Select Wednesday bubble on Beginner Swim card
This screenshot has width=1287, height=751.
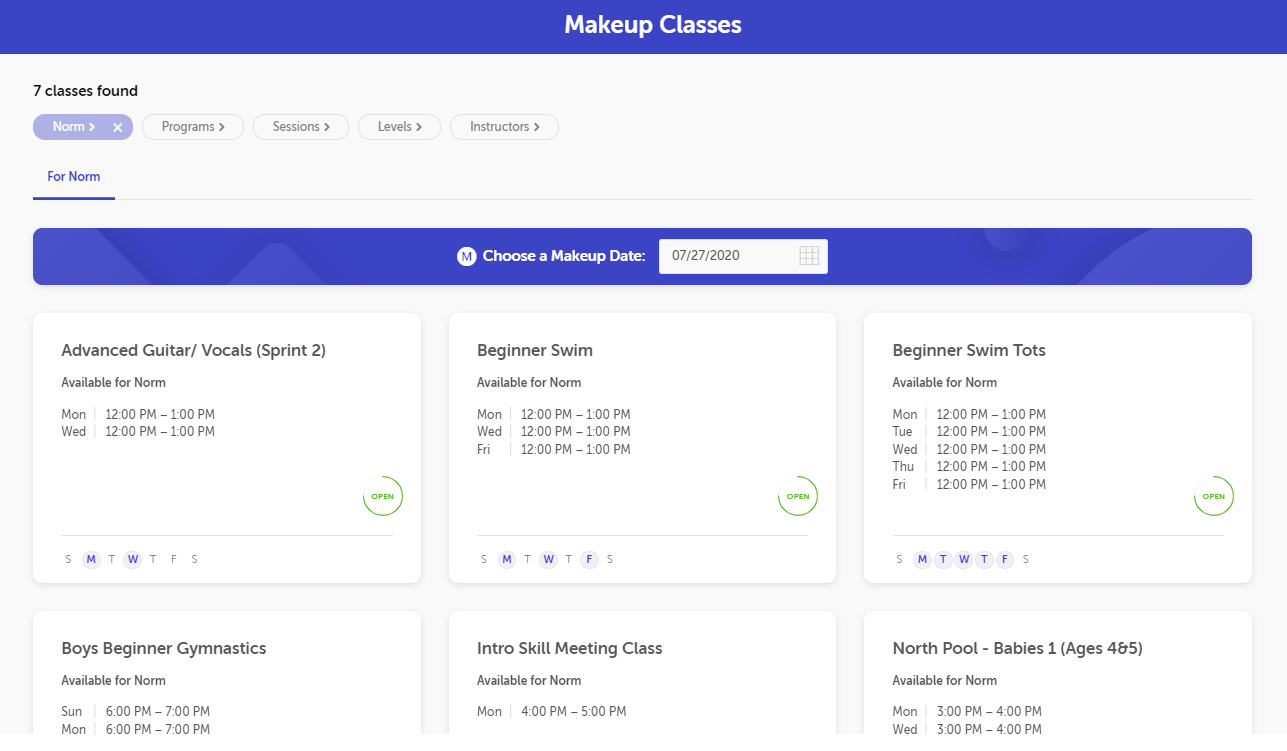pyautogui.click(x=548, y=559)
